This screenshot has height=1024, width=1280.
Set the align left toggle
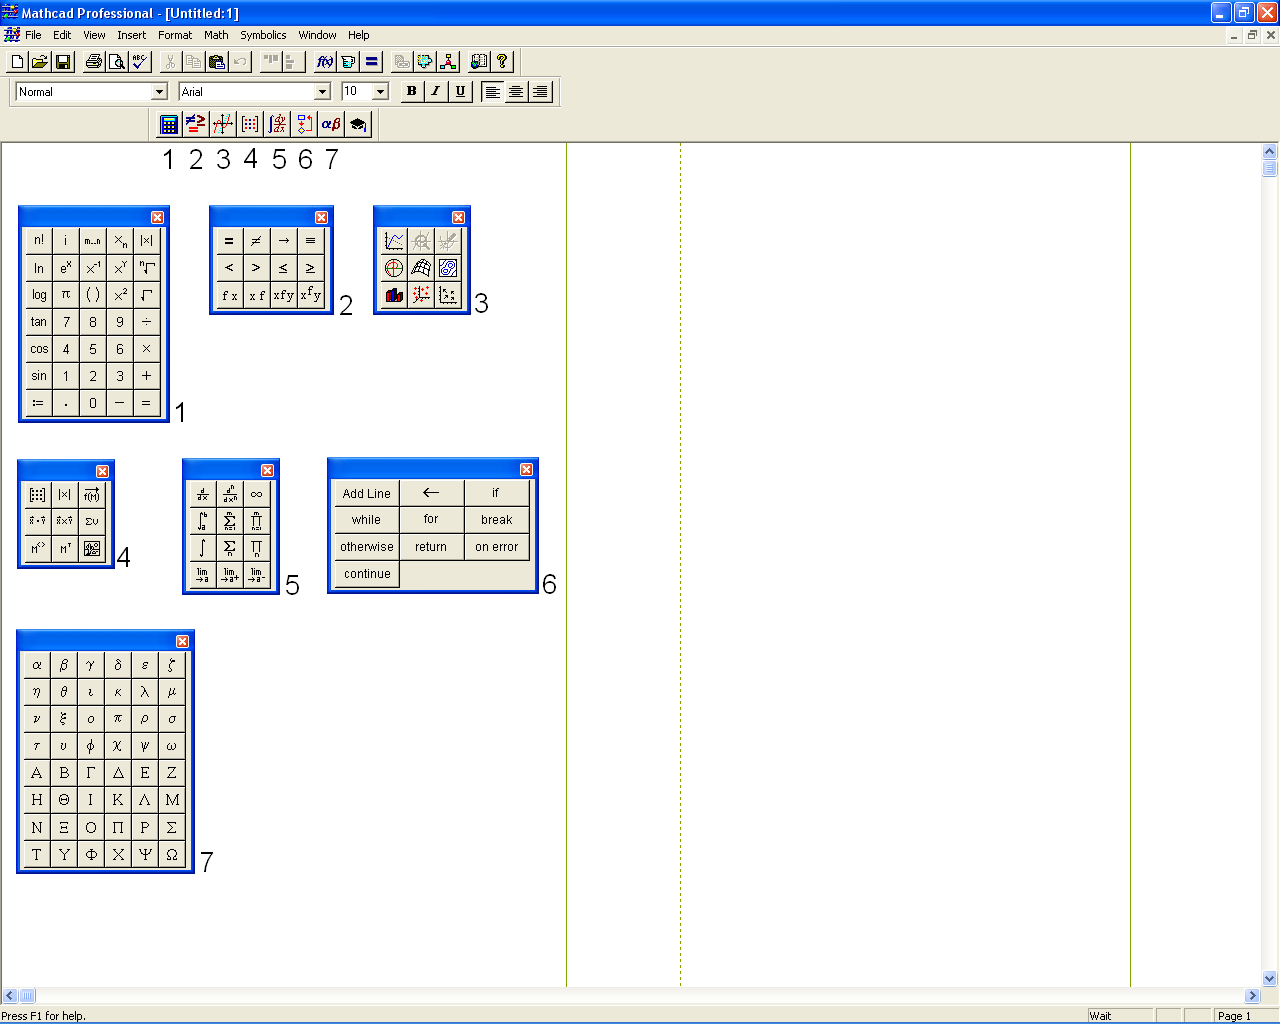pyautogui.click(x=492, y=91)
